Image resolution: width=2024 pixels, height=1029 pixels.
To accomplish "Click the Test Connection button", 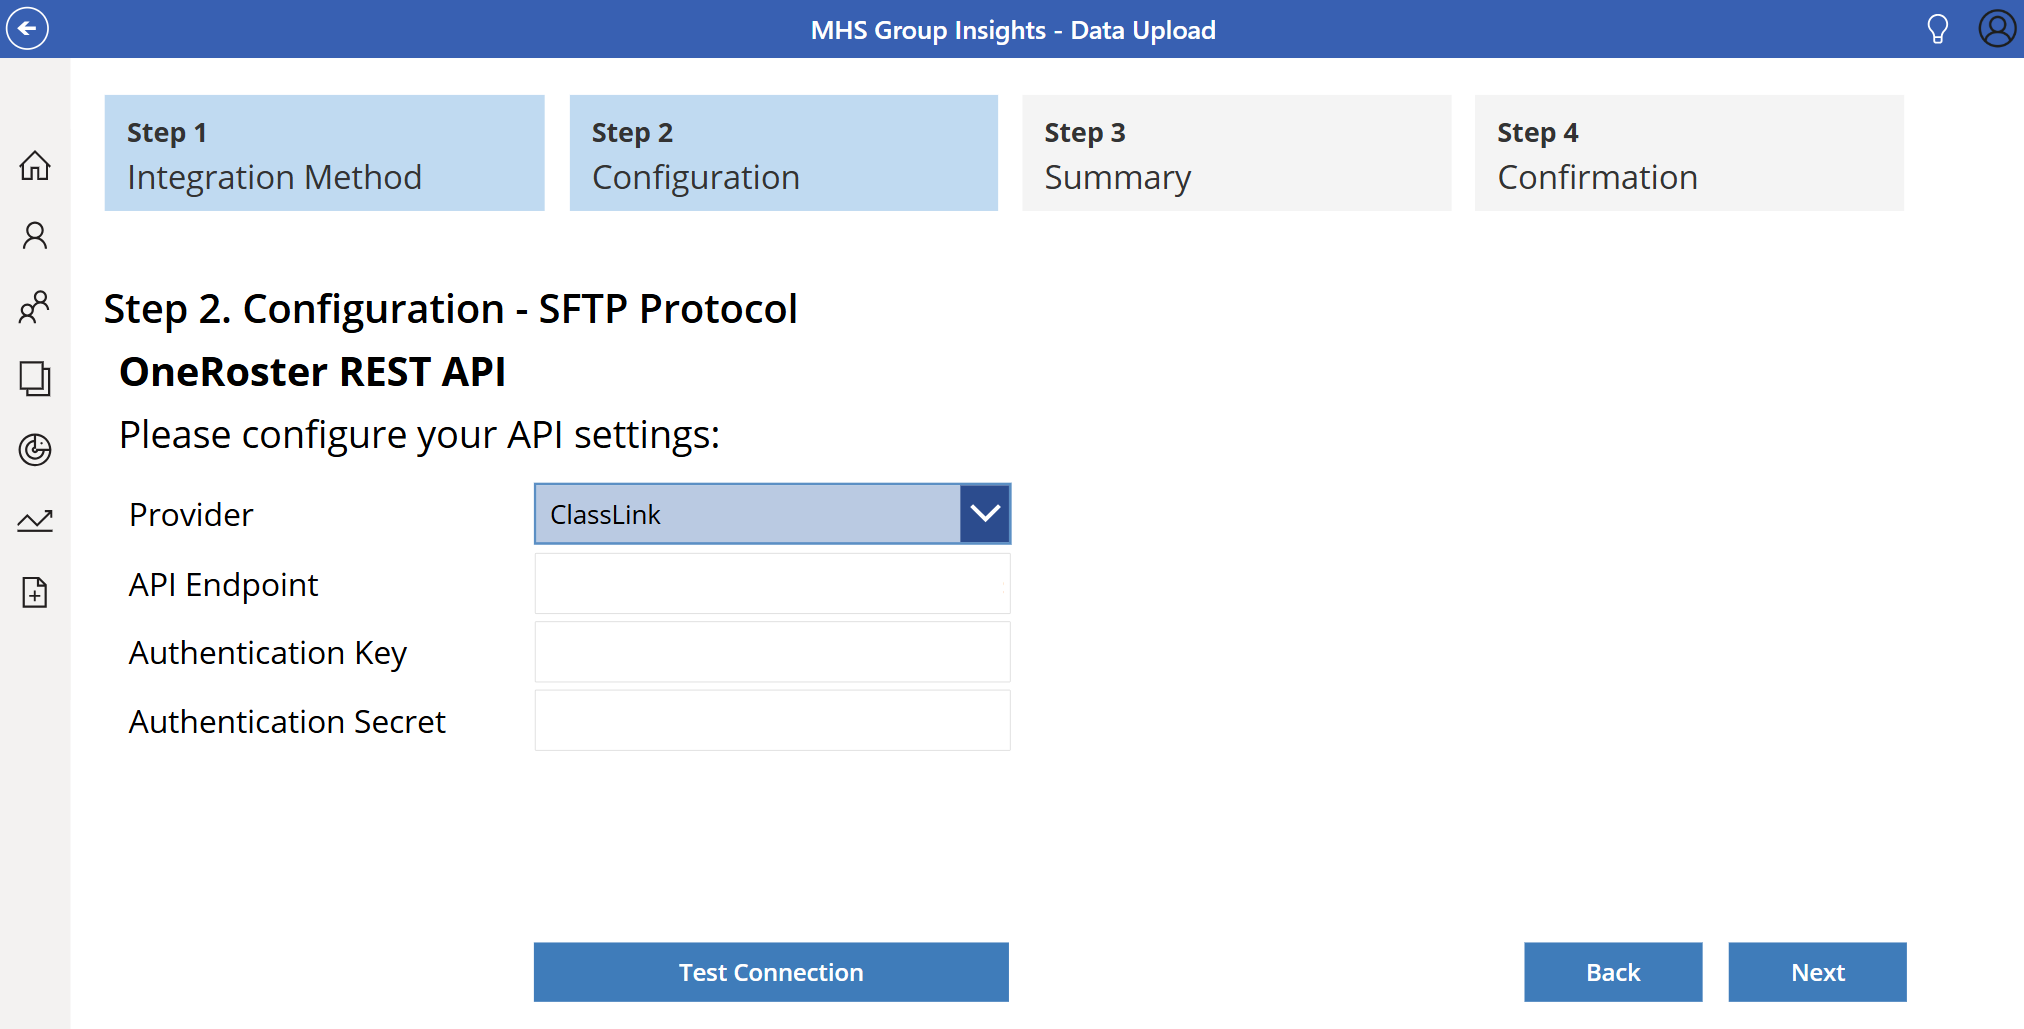I will (x=771, y=972).
